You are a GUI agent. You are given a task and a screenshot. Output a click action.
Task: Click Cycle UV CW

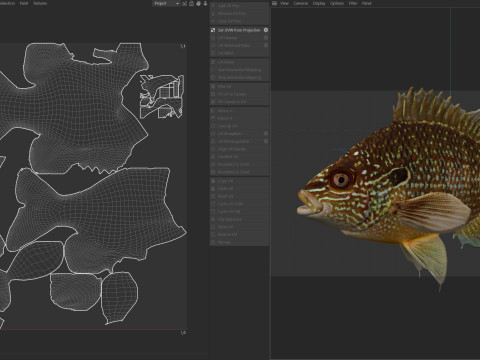229,212
